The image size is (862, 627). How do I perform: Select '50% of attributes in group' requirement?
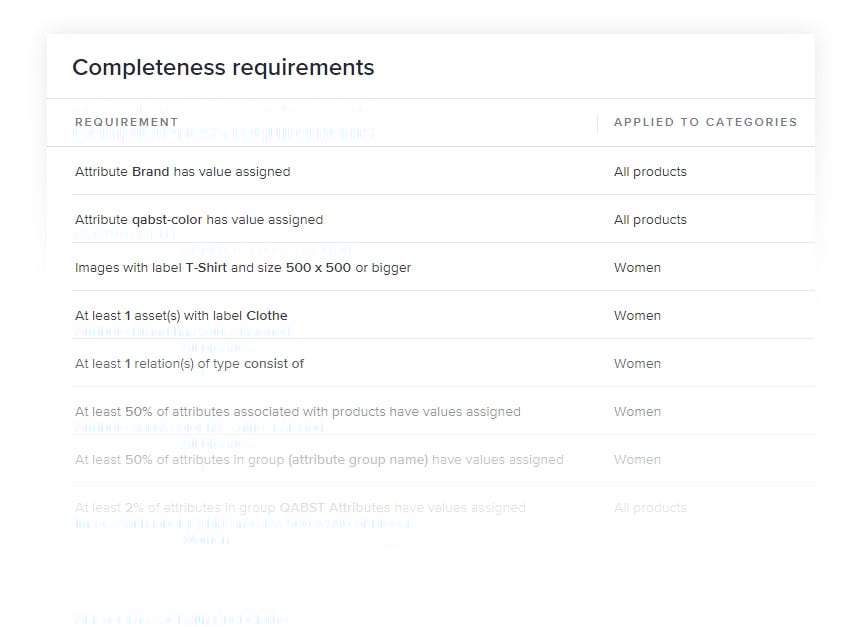[319, 459]
